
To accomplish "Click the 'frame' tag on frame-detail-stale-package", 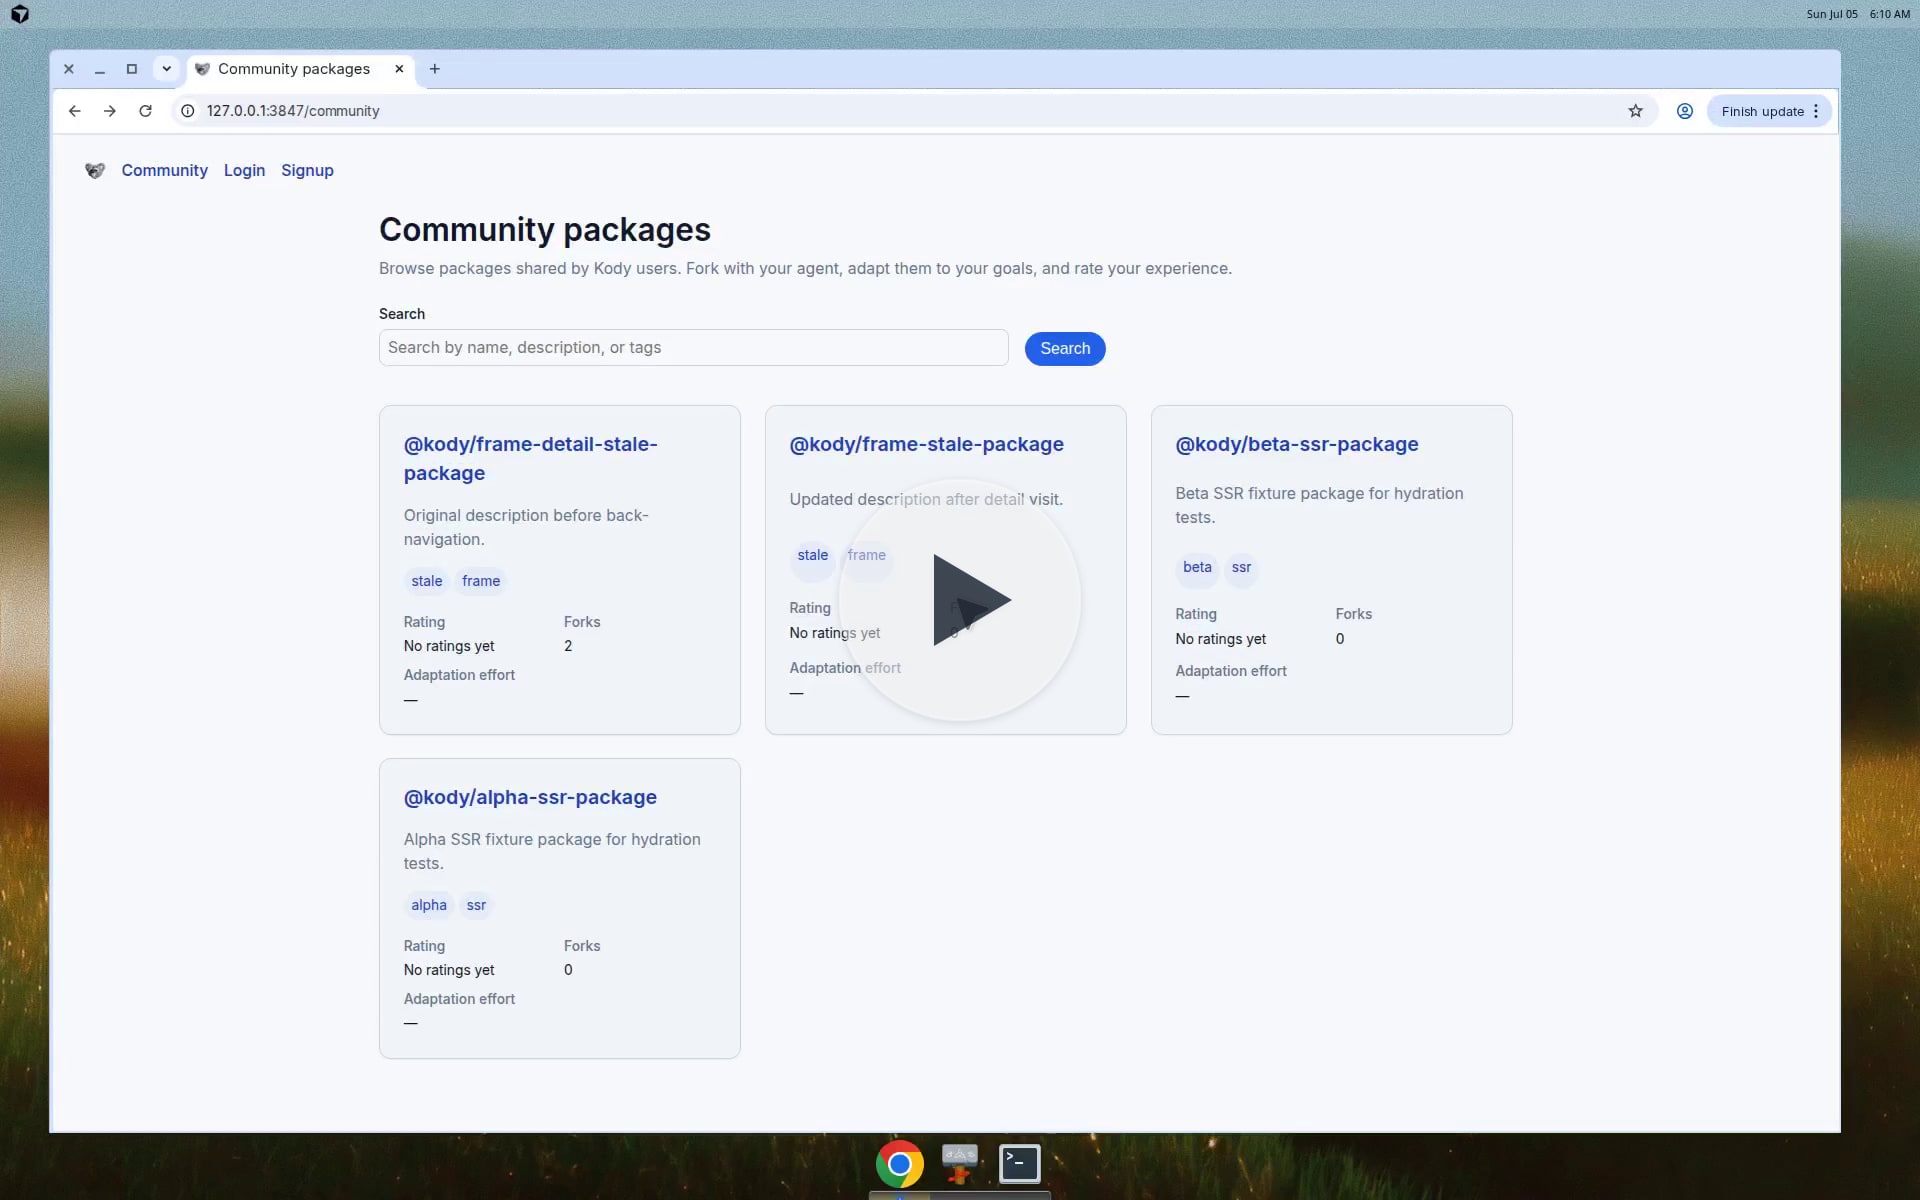I will pyautogui.click(x=481, y=581).
